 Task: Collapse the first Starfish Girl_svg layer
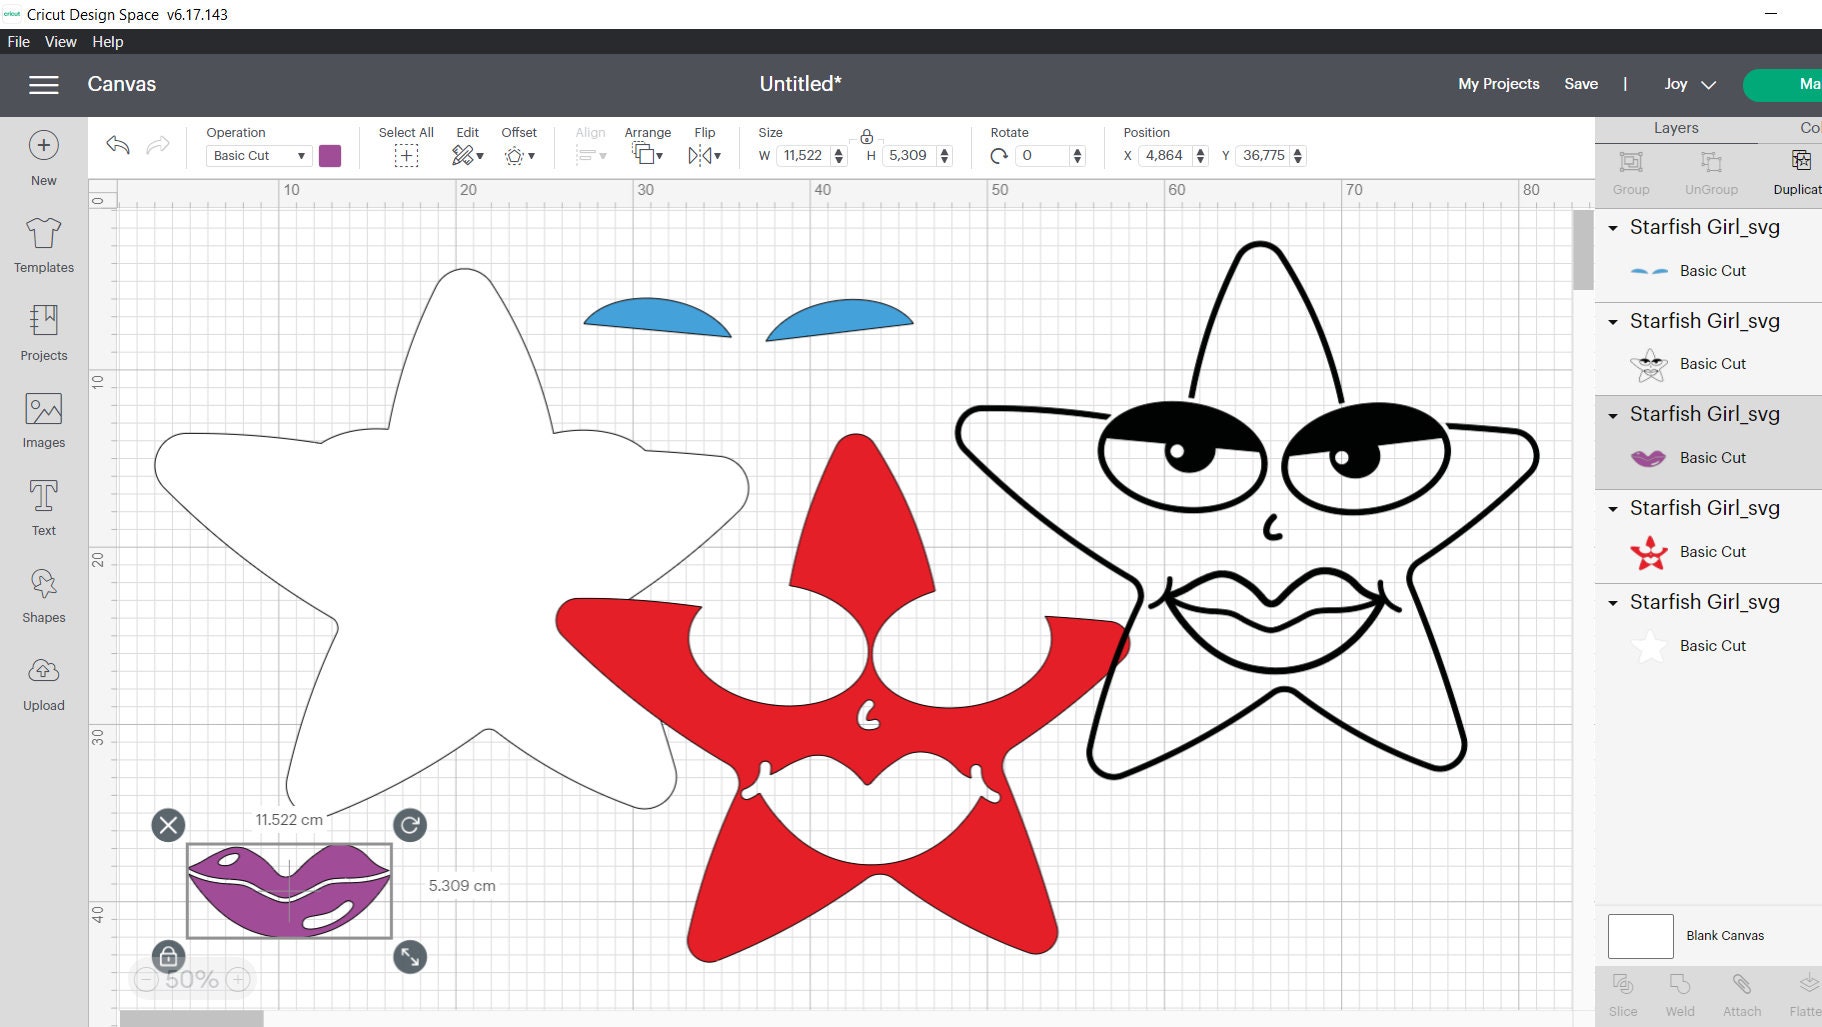point(1613,227)
